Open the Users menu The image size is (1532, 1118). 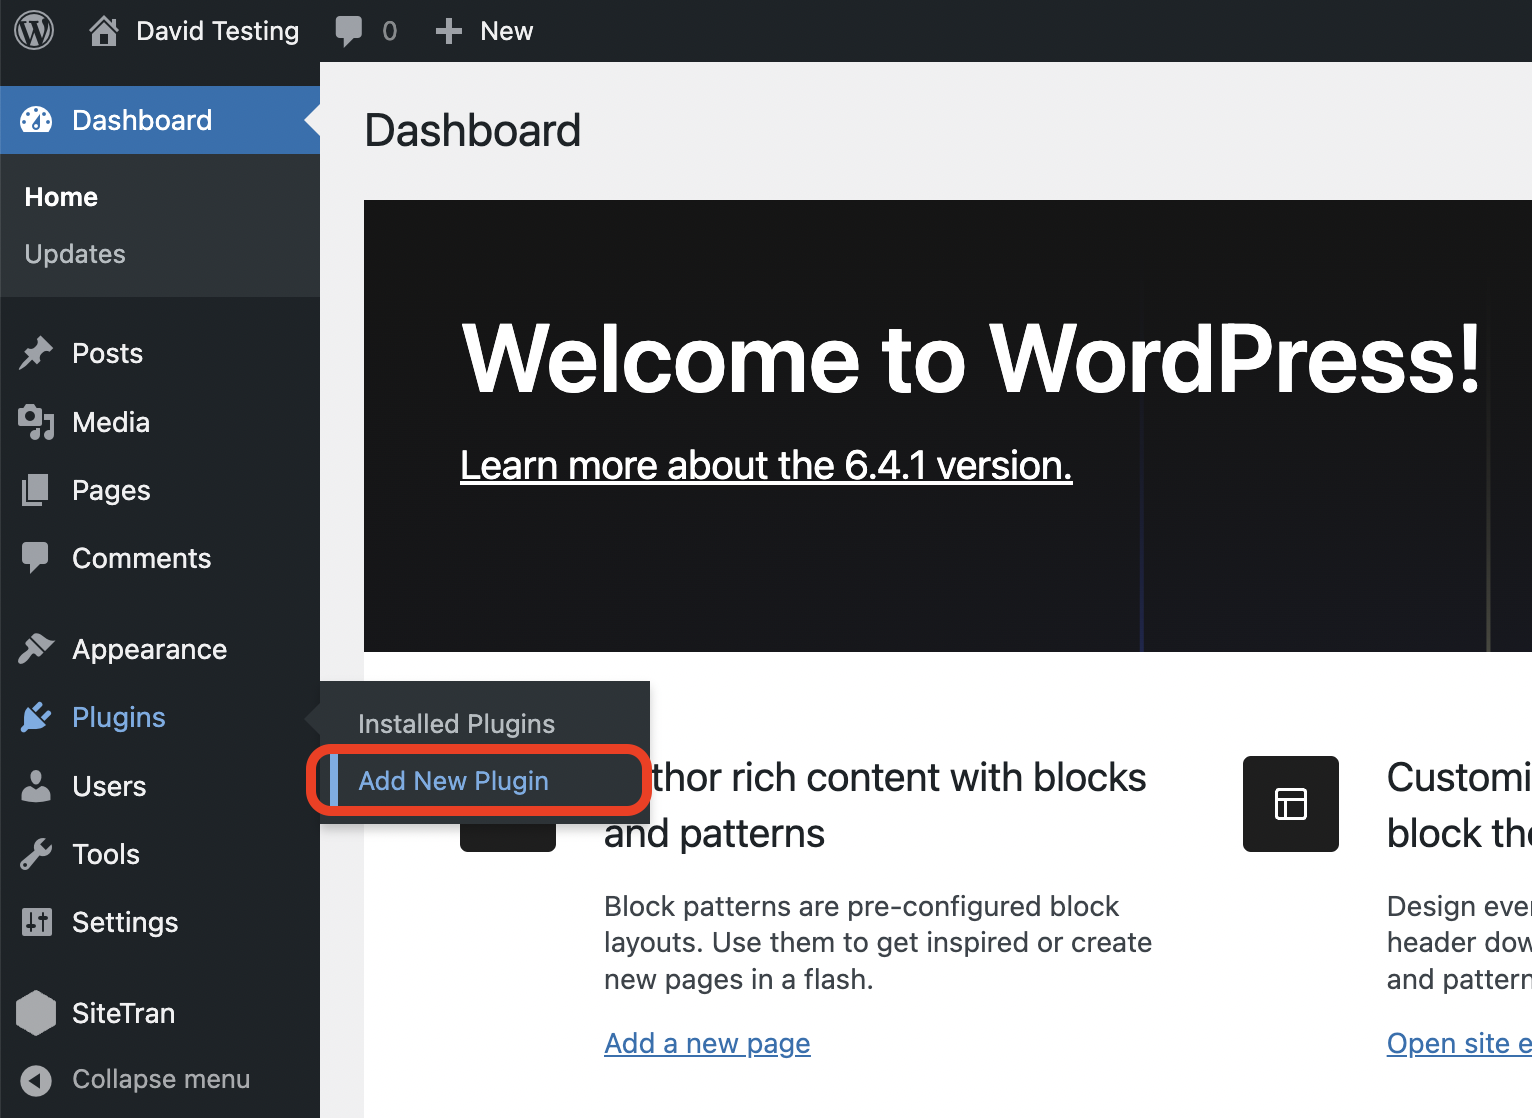[109, 786]
